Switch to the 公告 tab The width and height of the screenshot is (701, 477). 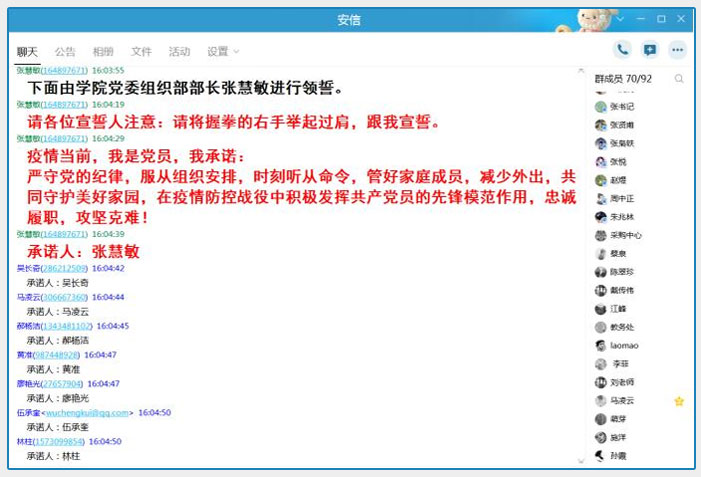[65, 52]
